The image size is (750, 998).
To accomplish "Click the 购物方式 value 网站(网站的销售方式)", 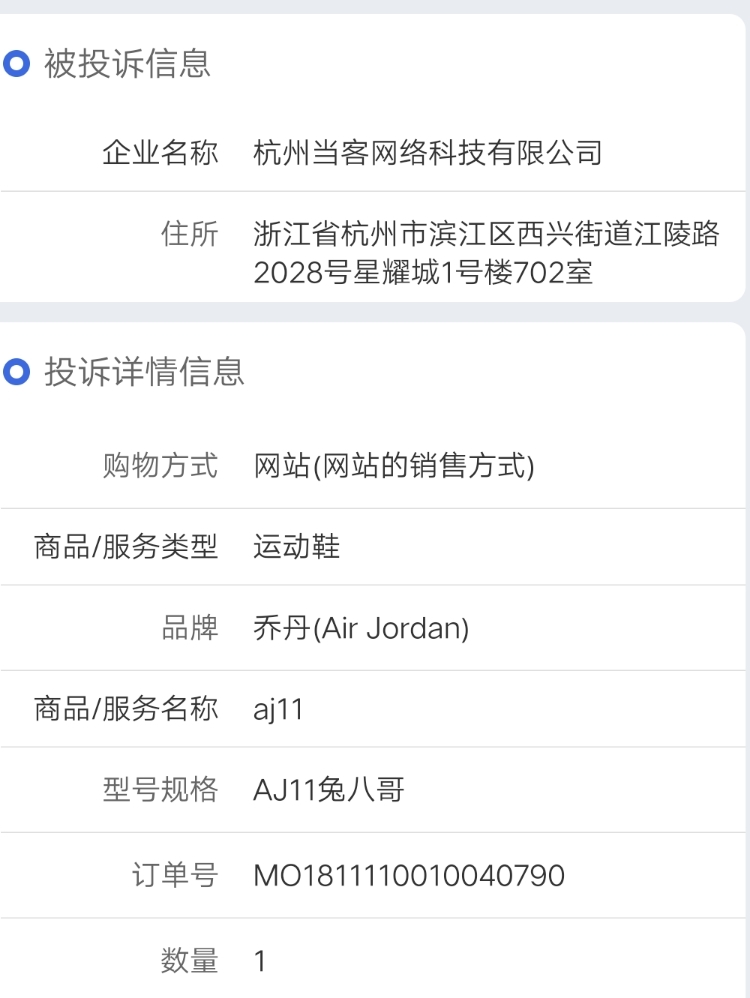I will pyautogui.click(x=394, y=465).
